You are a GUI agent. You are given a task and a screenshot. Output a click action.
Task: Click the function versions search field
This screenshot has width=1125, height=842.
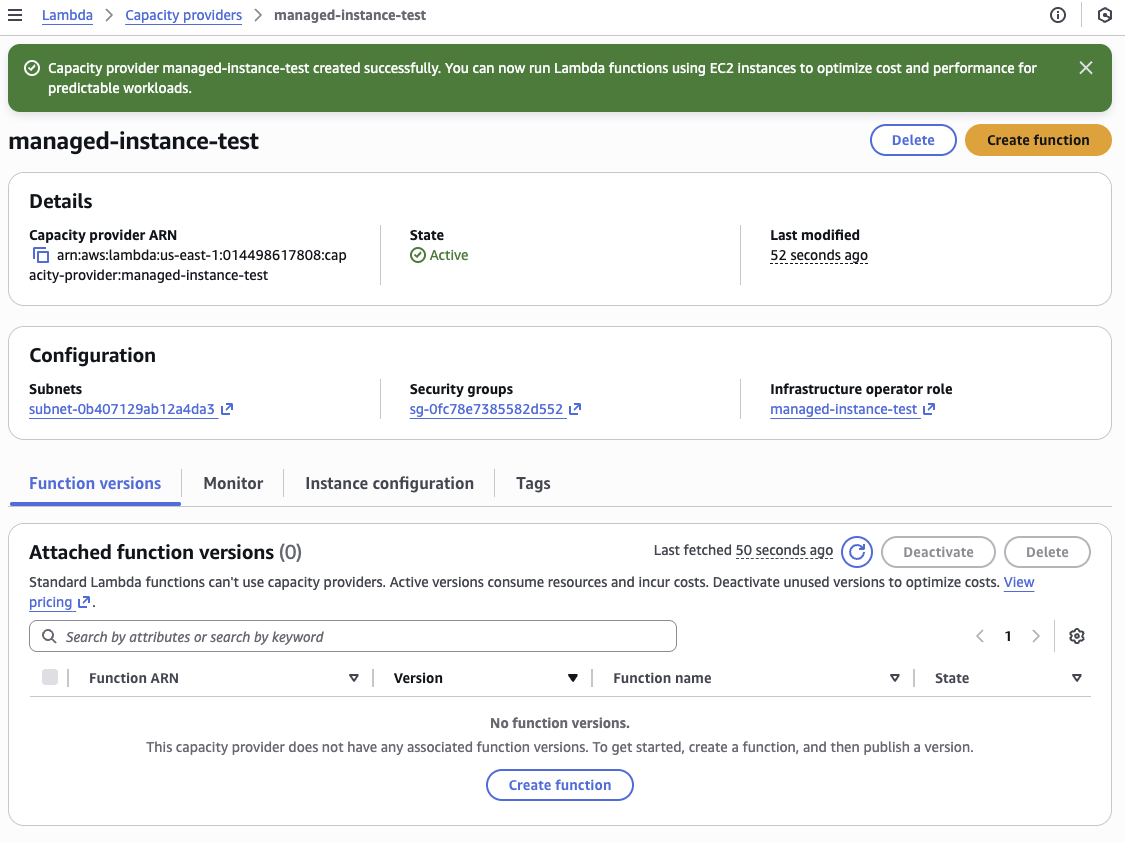pos(353,636)
